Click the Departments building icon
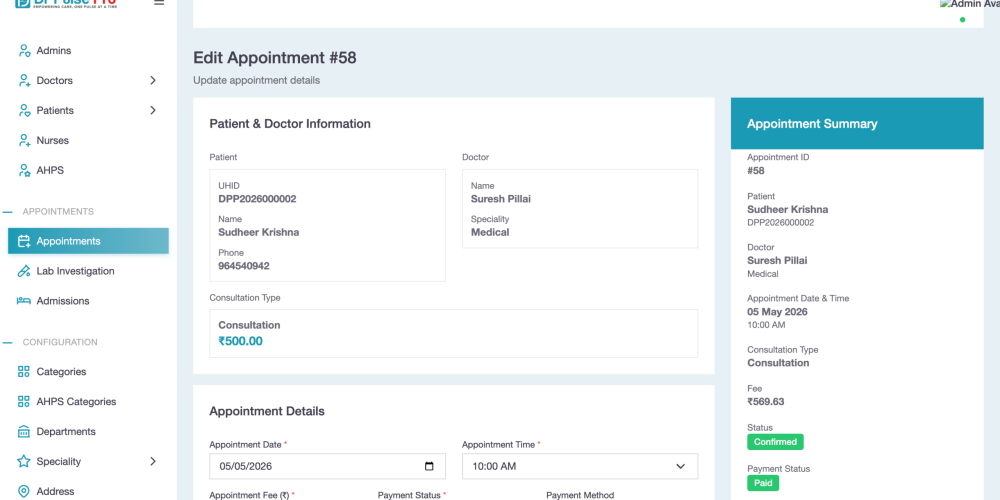The width and height of the screenshot is (1000, 500). 24,432
